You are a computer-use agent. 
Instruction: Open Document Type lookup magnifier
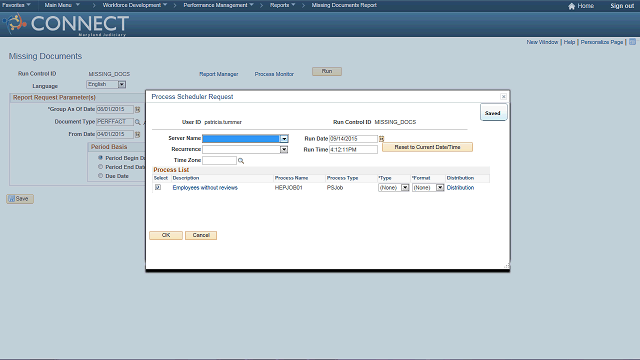[x=138, y=122]
